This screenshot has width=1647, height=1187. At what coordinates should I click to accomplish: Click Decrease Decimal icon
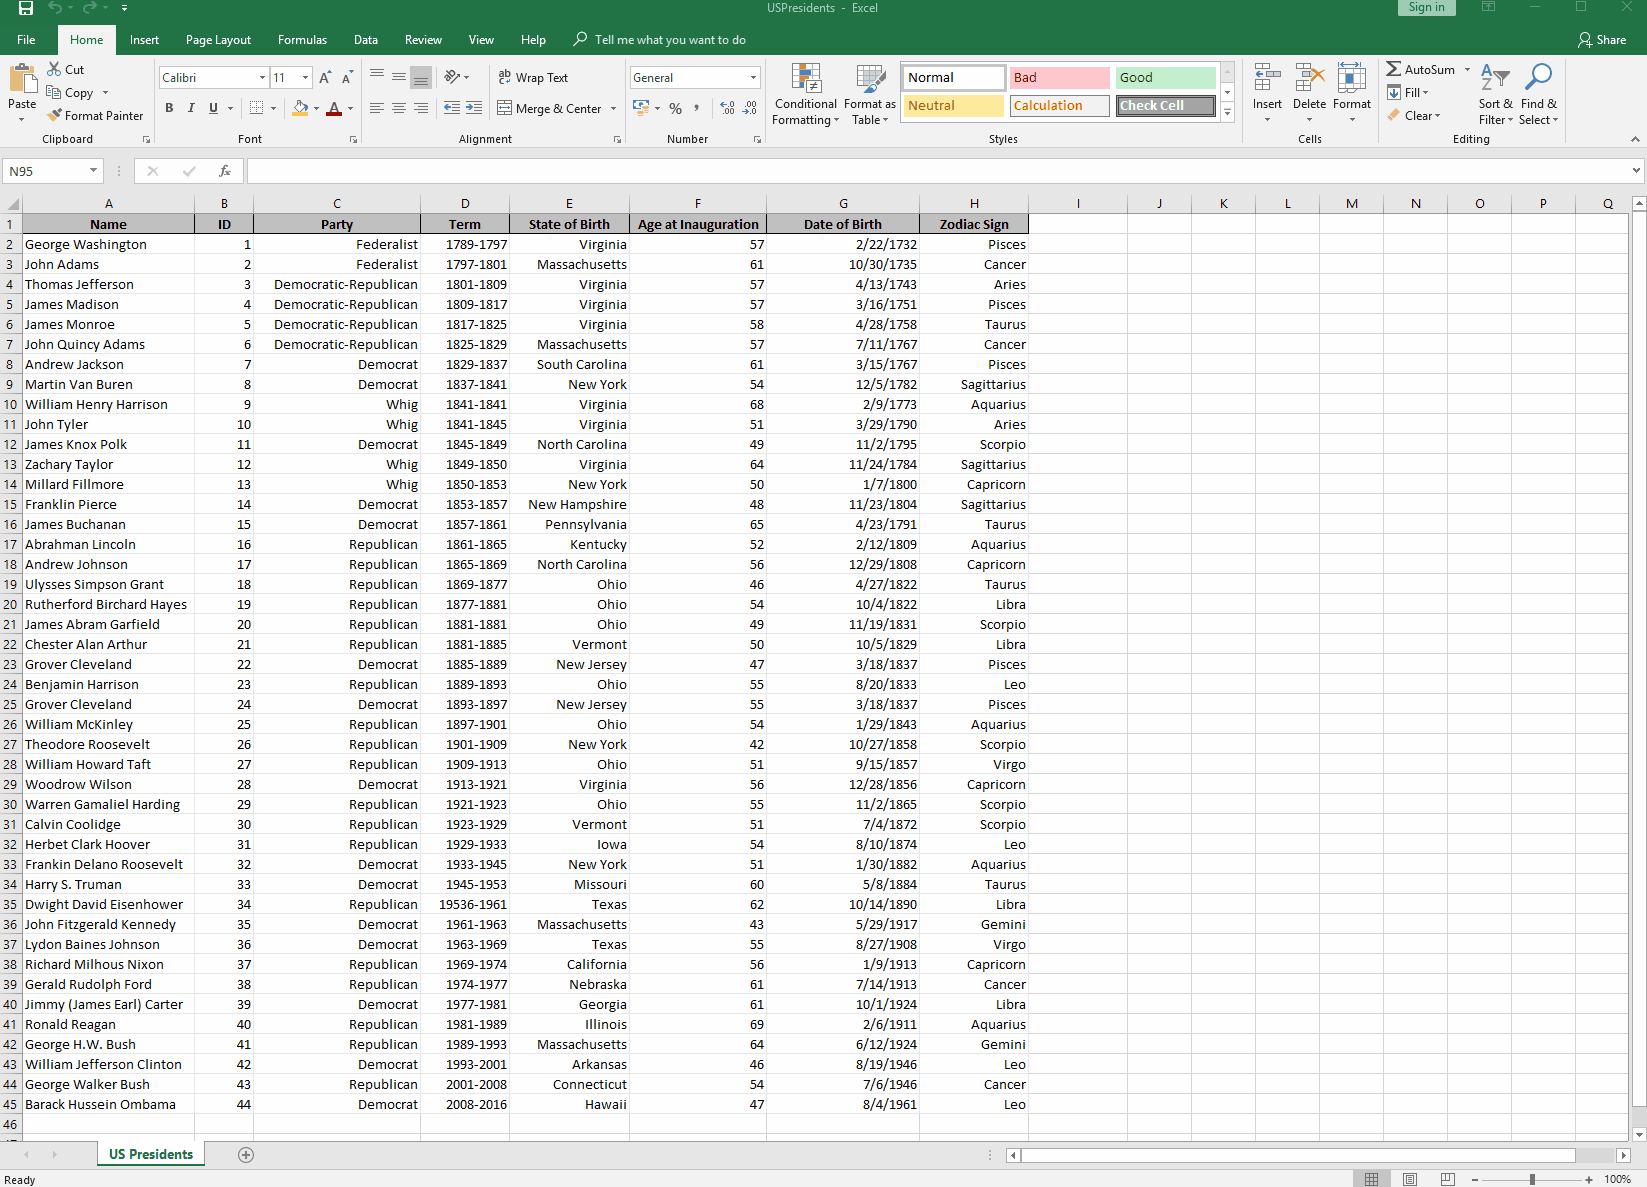click(x=750, y=108)
